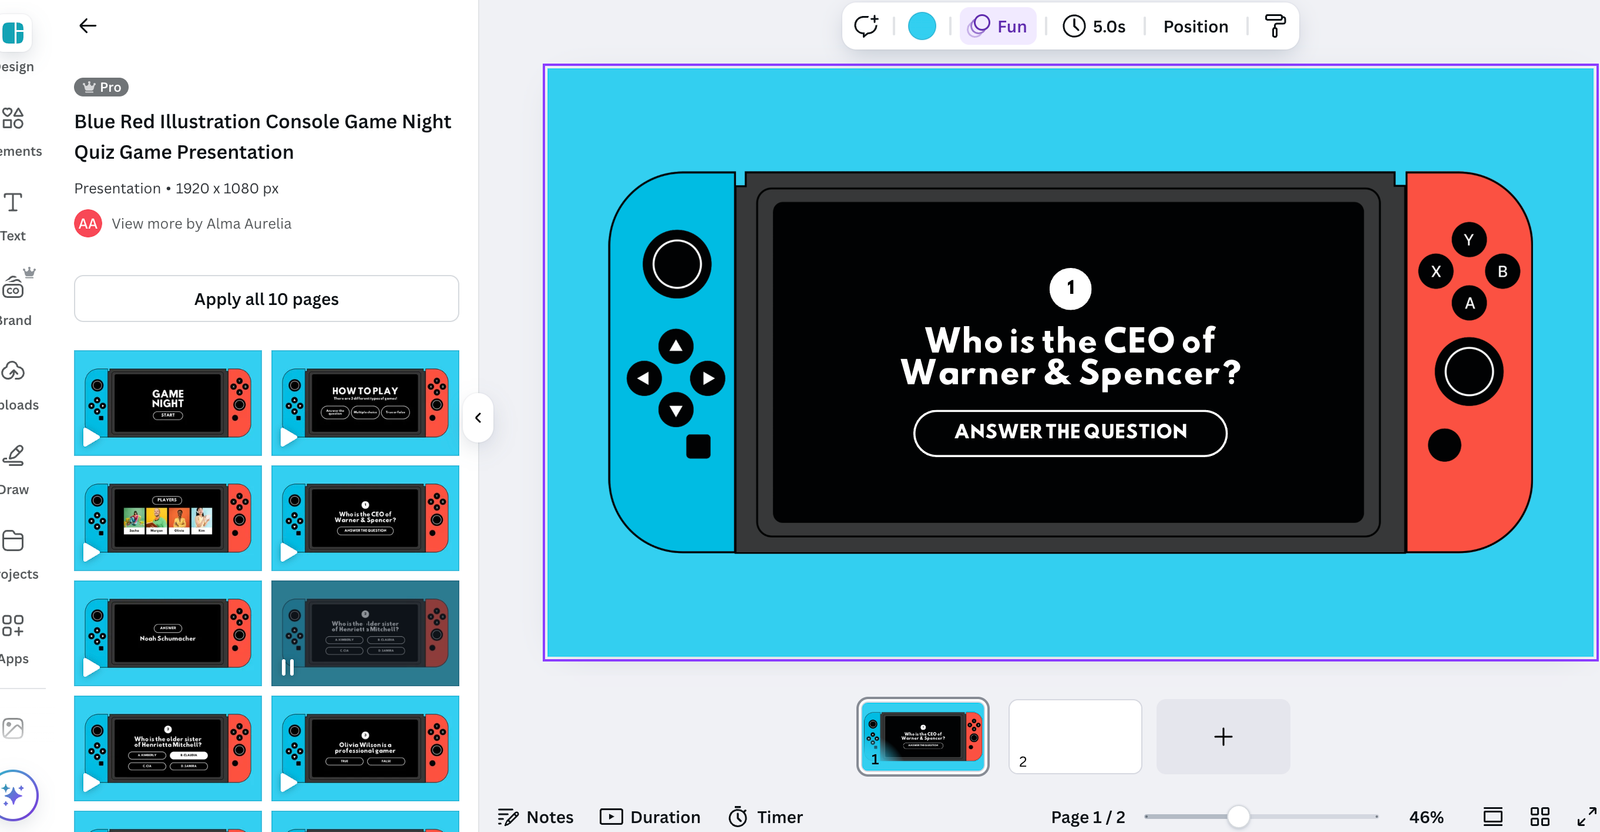Click the Pro crown badge
This screenshot has height=832, width=1600.
coord(101,87)
